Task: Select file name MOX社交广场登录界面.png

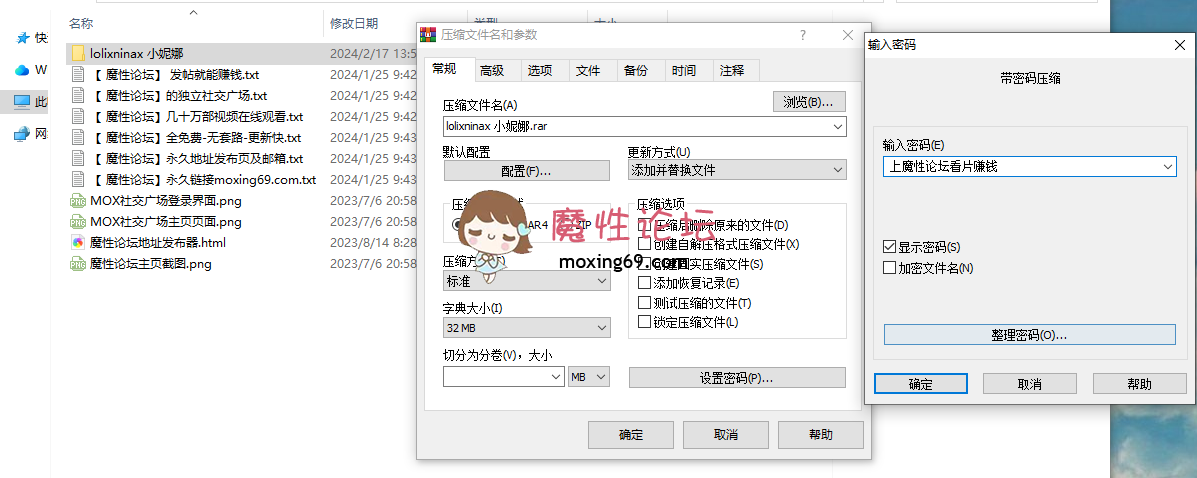Action: 166,201
